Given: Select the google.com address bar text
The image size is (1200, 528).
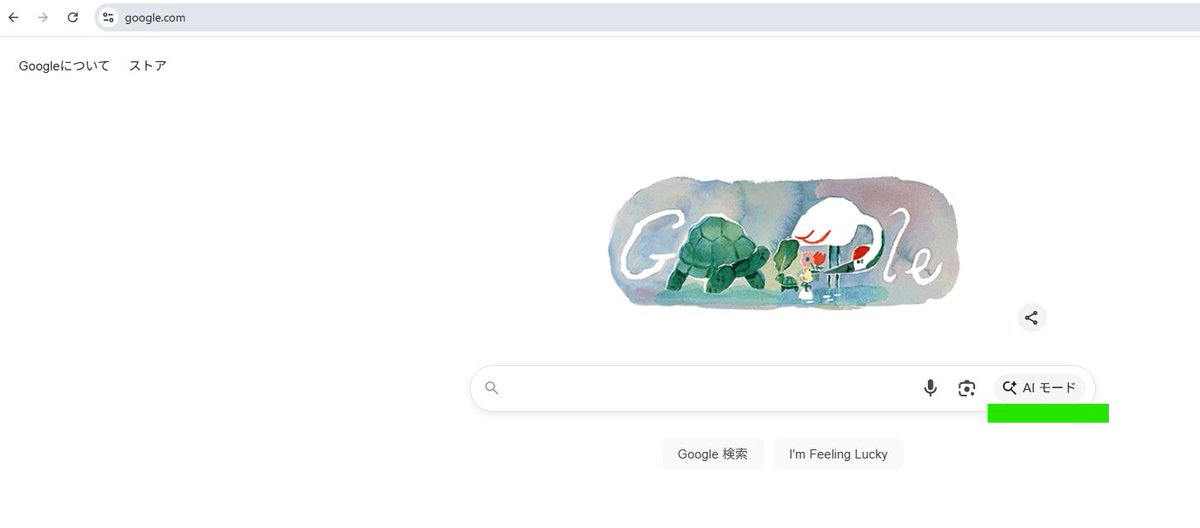Looking at the screenshot, I should tap(155, 18).
